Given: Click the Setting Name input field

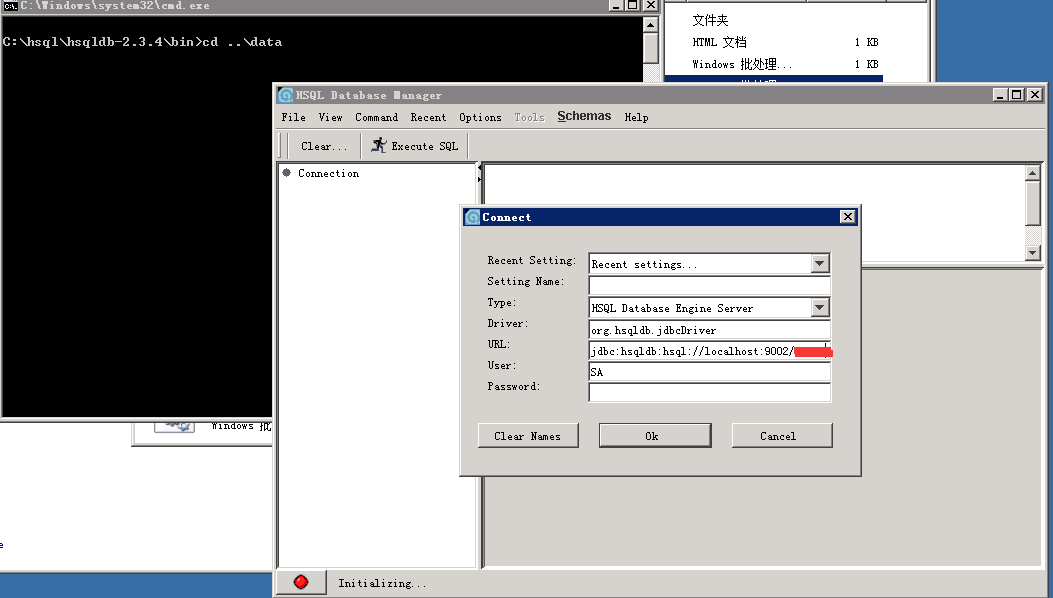Looking at the screenshot, I should 709,284.
